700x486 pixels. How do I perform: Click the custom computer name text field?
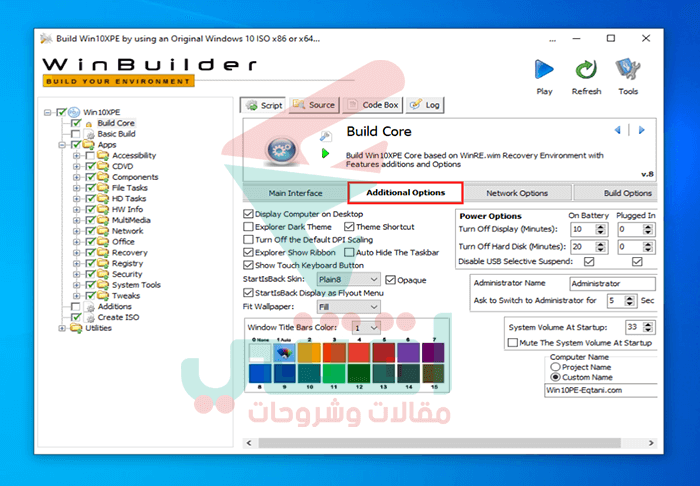click(601, 390)
